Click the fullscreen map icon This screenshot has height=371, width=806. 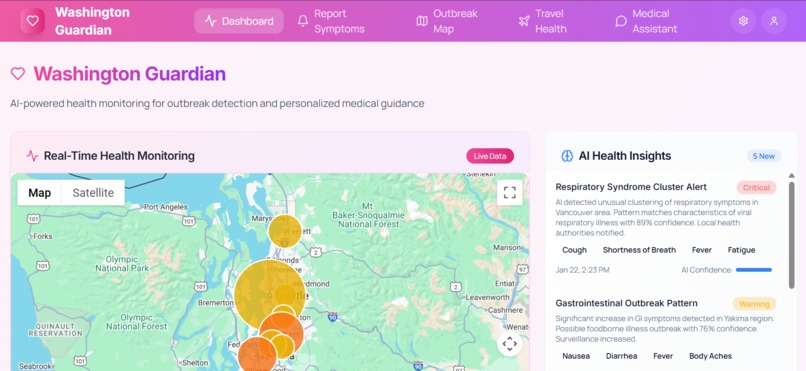[509, 193]
